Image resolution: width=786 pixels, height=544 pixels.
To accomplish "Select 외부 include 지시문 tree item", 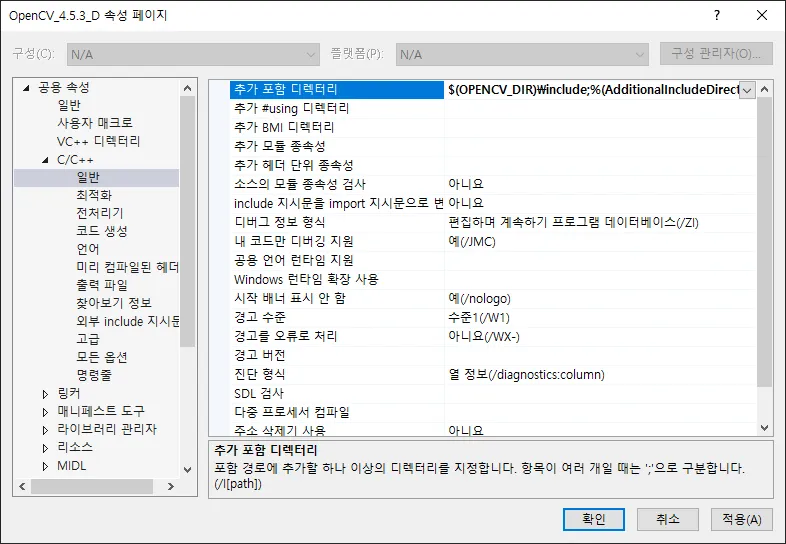I will (127, 321).
